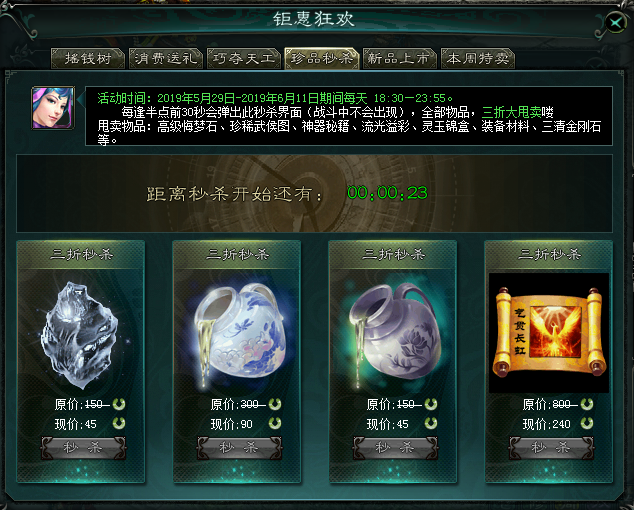Screen dimensions: 634x510
Task: Click 秒杀 button under grey lotus jar
Action: [395, 448]
